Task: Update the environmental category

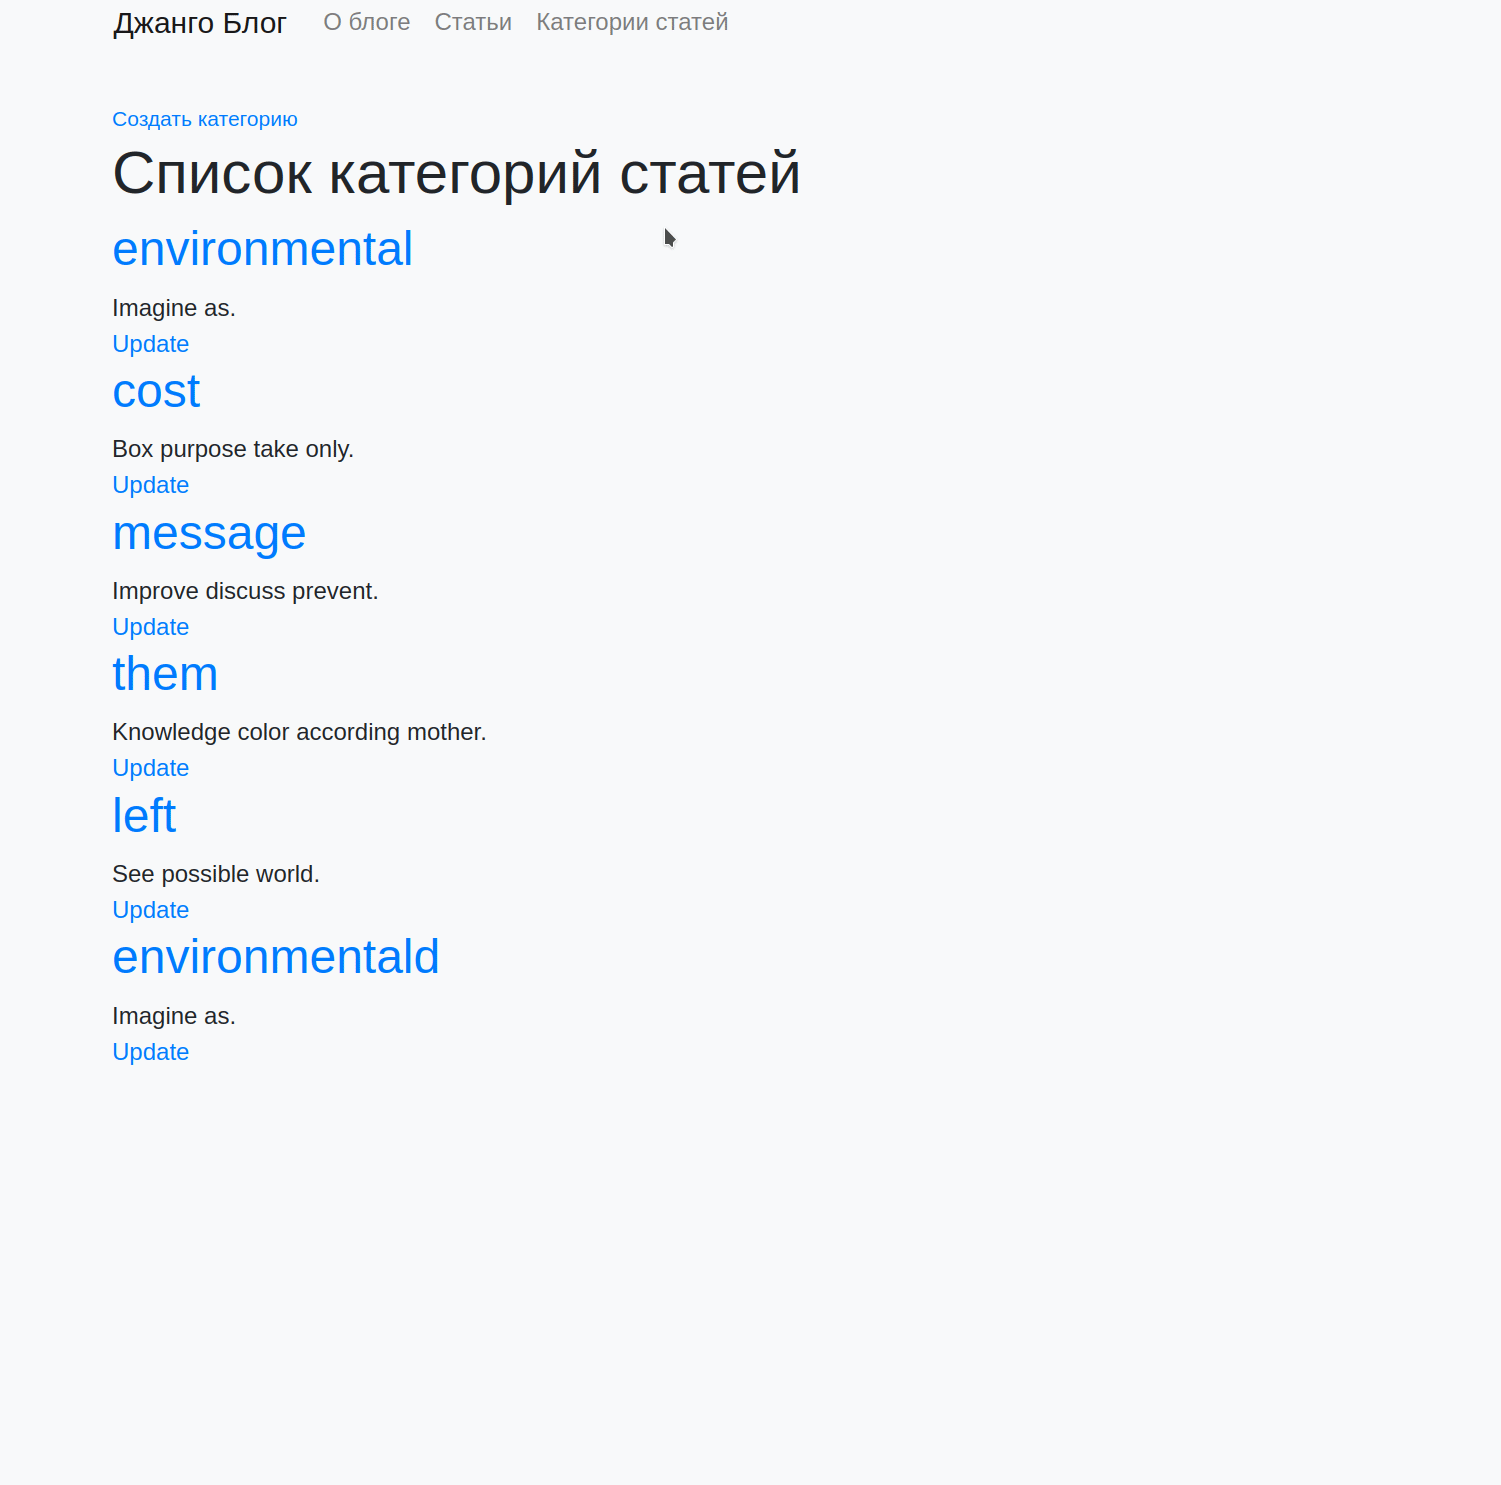Action: [x=150, y=343]
